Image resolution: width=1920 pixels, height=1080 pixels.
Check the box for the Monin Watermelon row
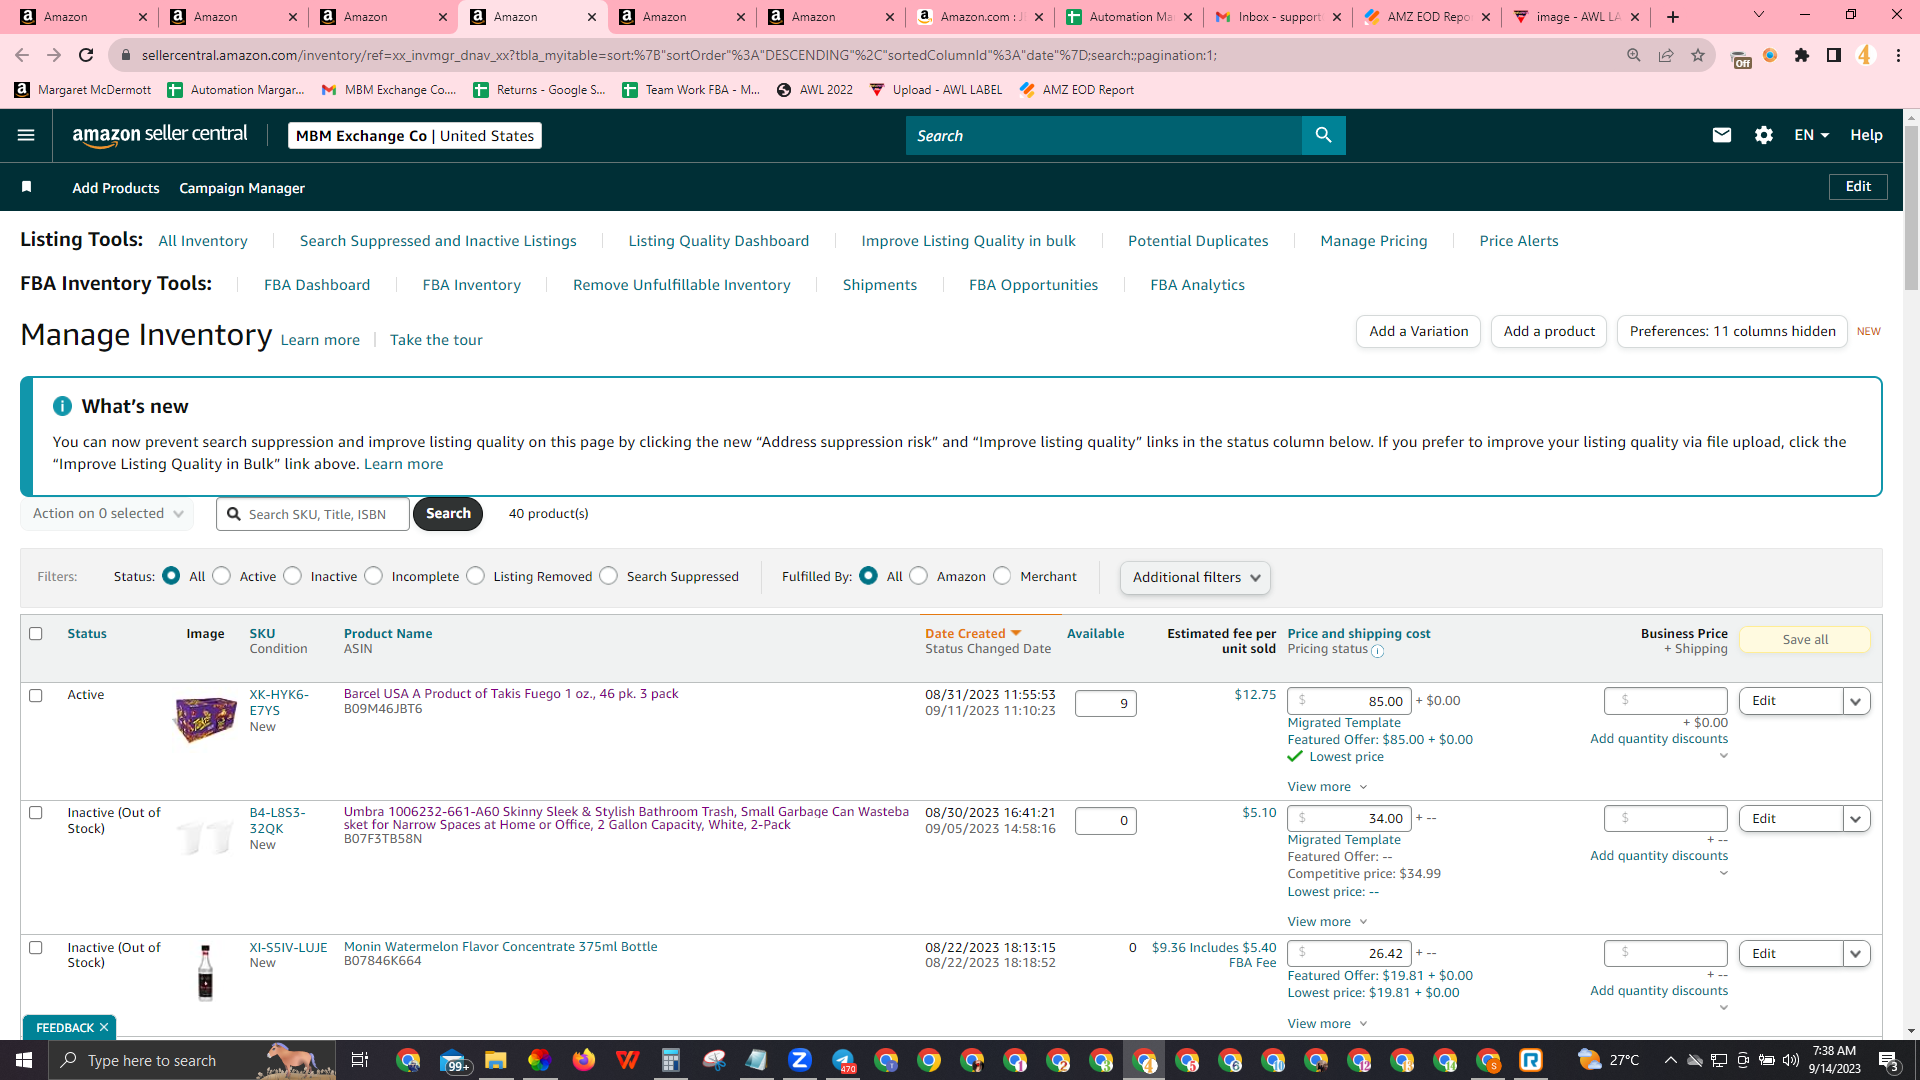pyautogui.click(x=36, y=947)
